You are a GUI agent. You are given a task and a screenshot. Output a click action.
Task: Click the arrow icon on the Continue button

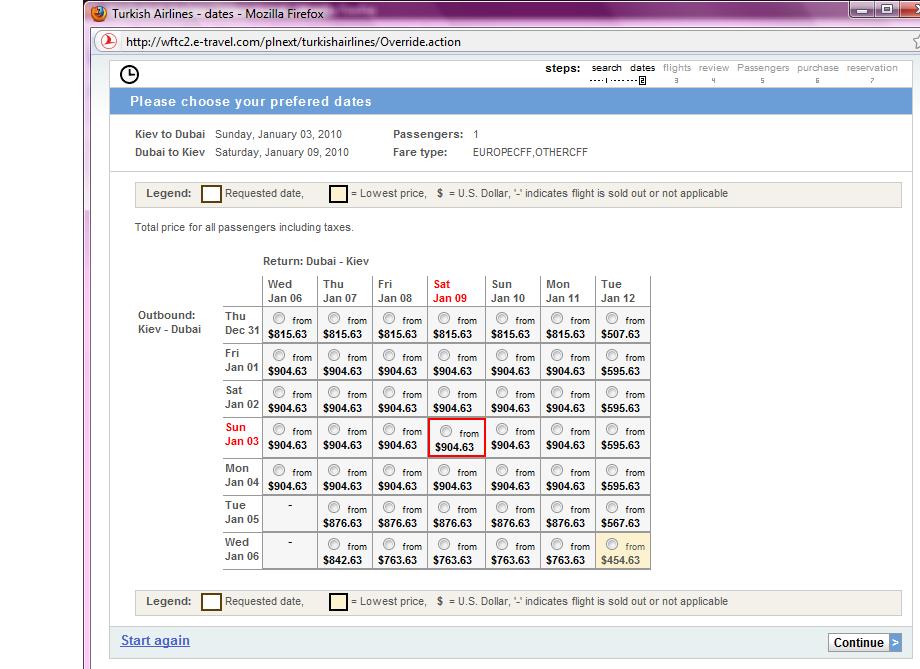895,643
